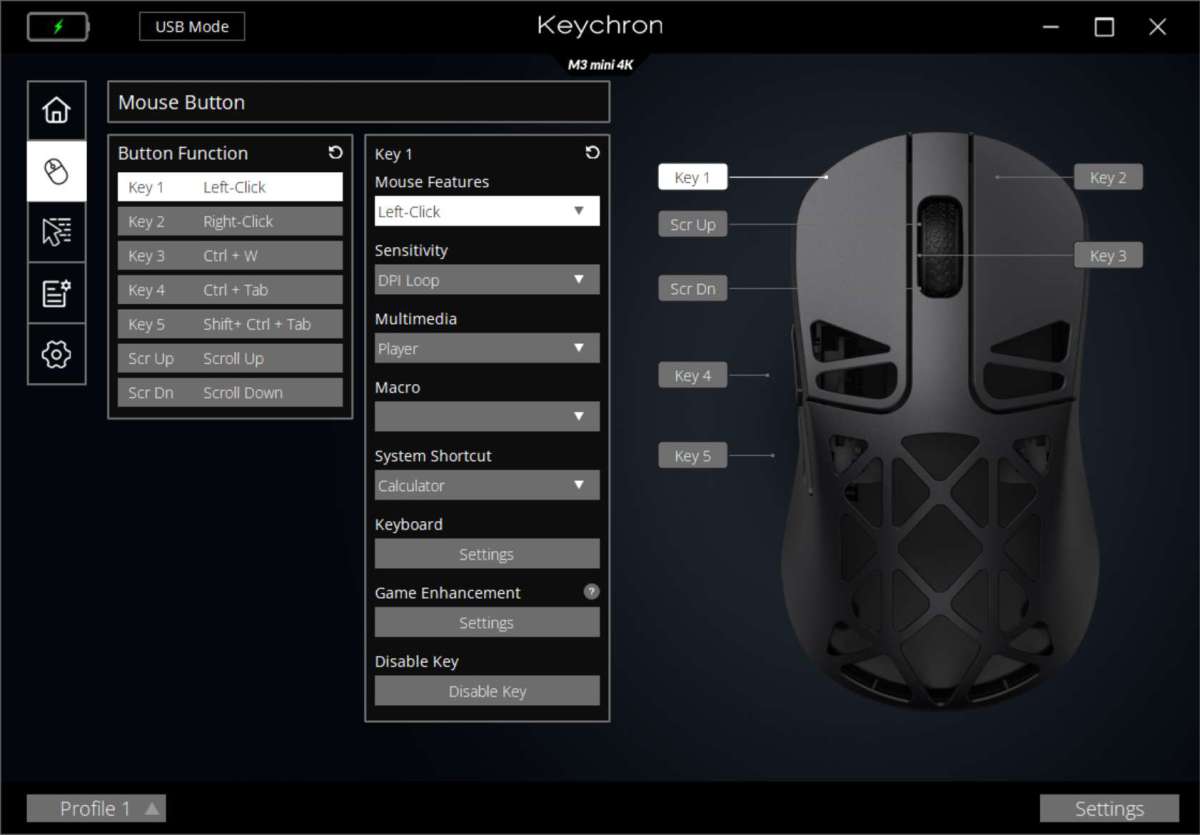The width and height of the screenshot is (1200, 835).
Task: Click the USB Mode button
Action: click(x=192, y=27)
